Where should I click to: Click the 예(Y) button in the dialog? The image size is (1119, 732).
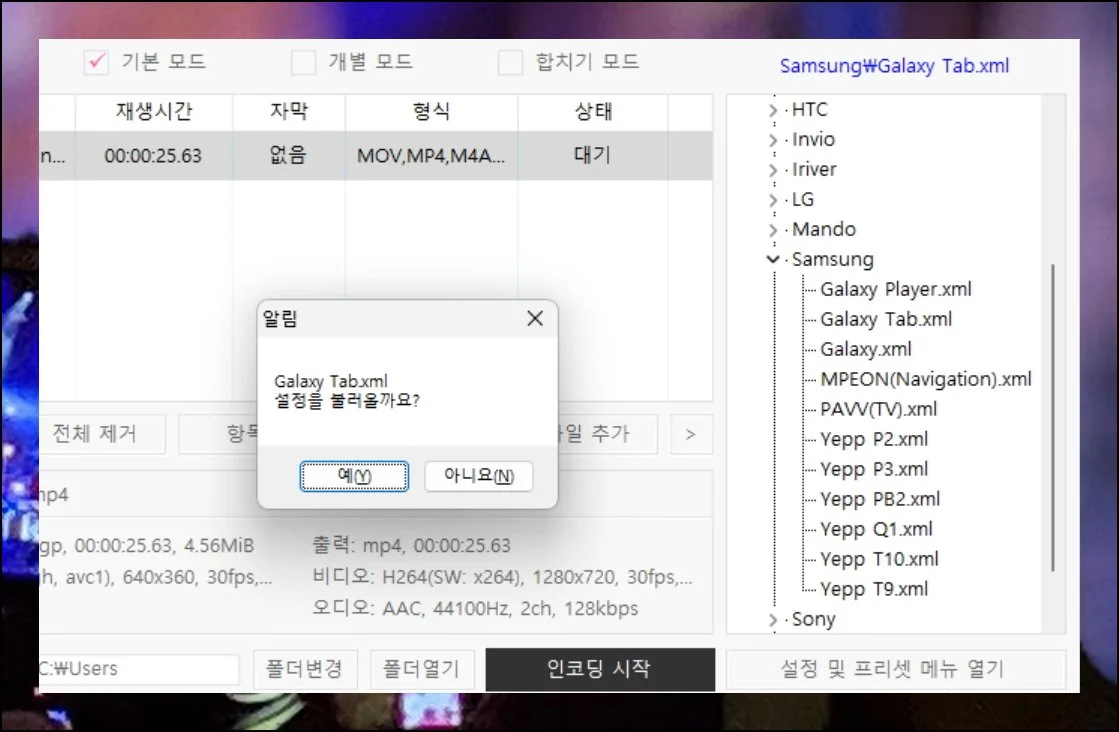(x=354, y=476)
